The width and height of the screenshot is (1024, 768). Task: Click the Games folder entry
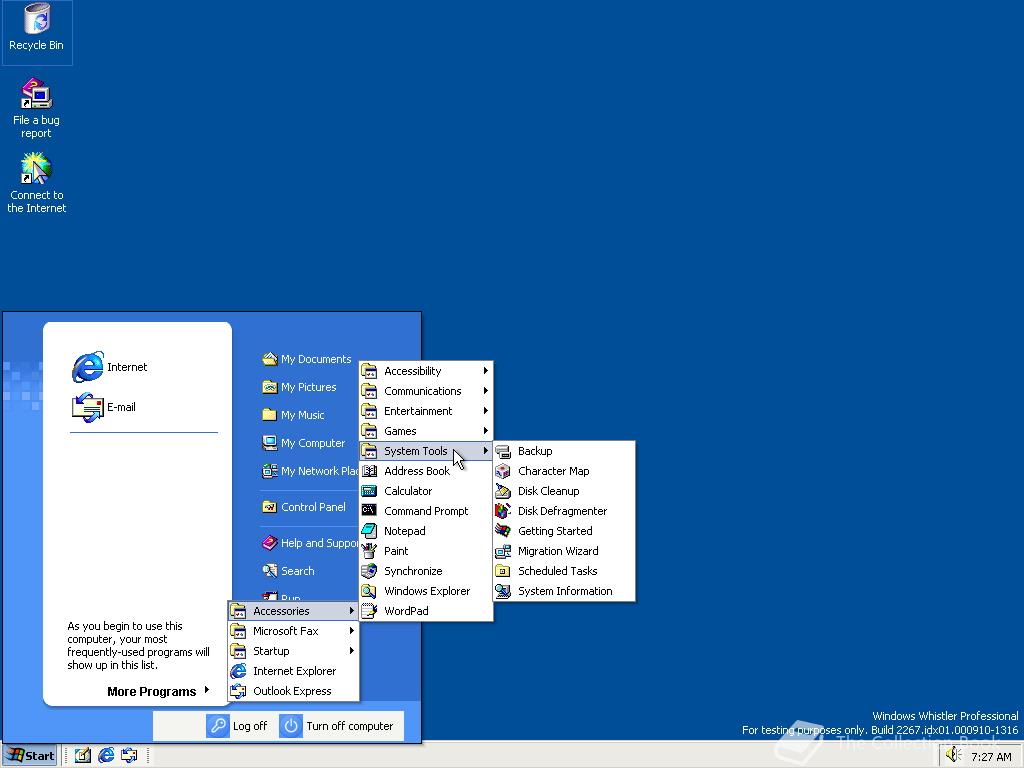click(426, 431)
